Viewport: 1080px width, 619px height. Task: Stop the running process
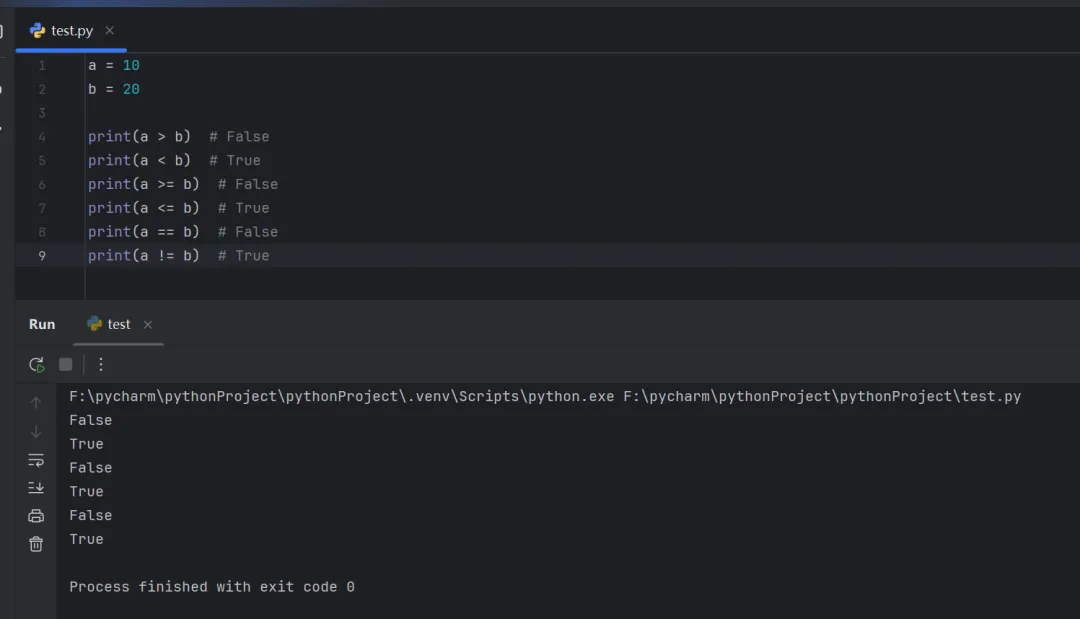[66, 365]
